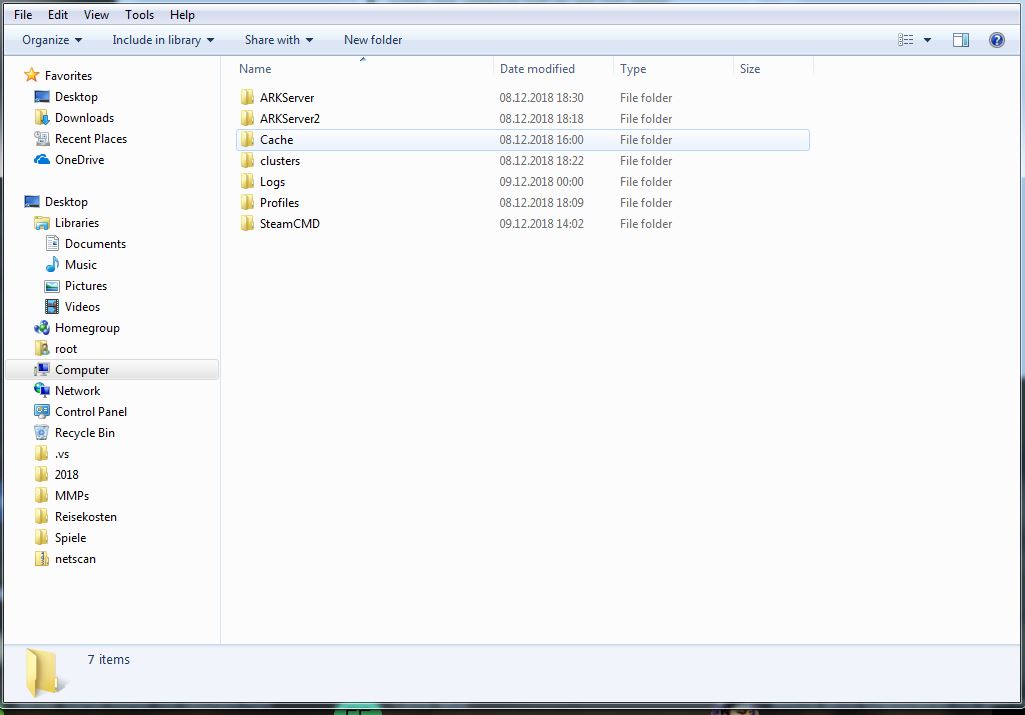Open the MMPs folder in sidebar
Screen dimensions: 1025x715
coord(72,495)
